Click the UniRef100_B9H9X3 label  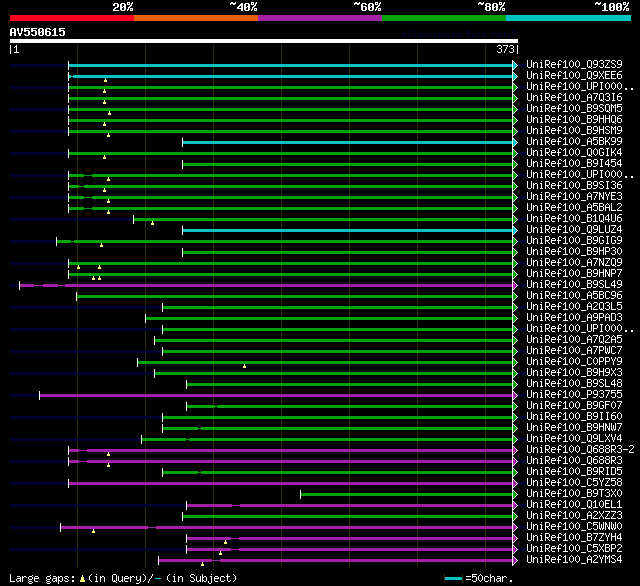pos(574,373)
